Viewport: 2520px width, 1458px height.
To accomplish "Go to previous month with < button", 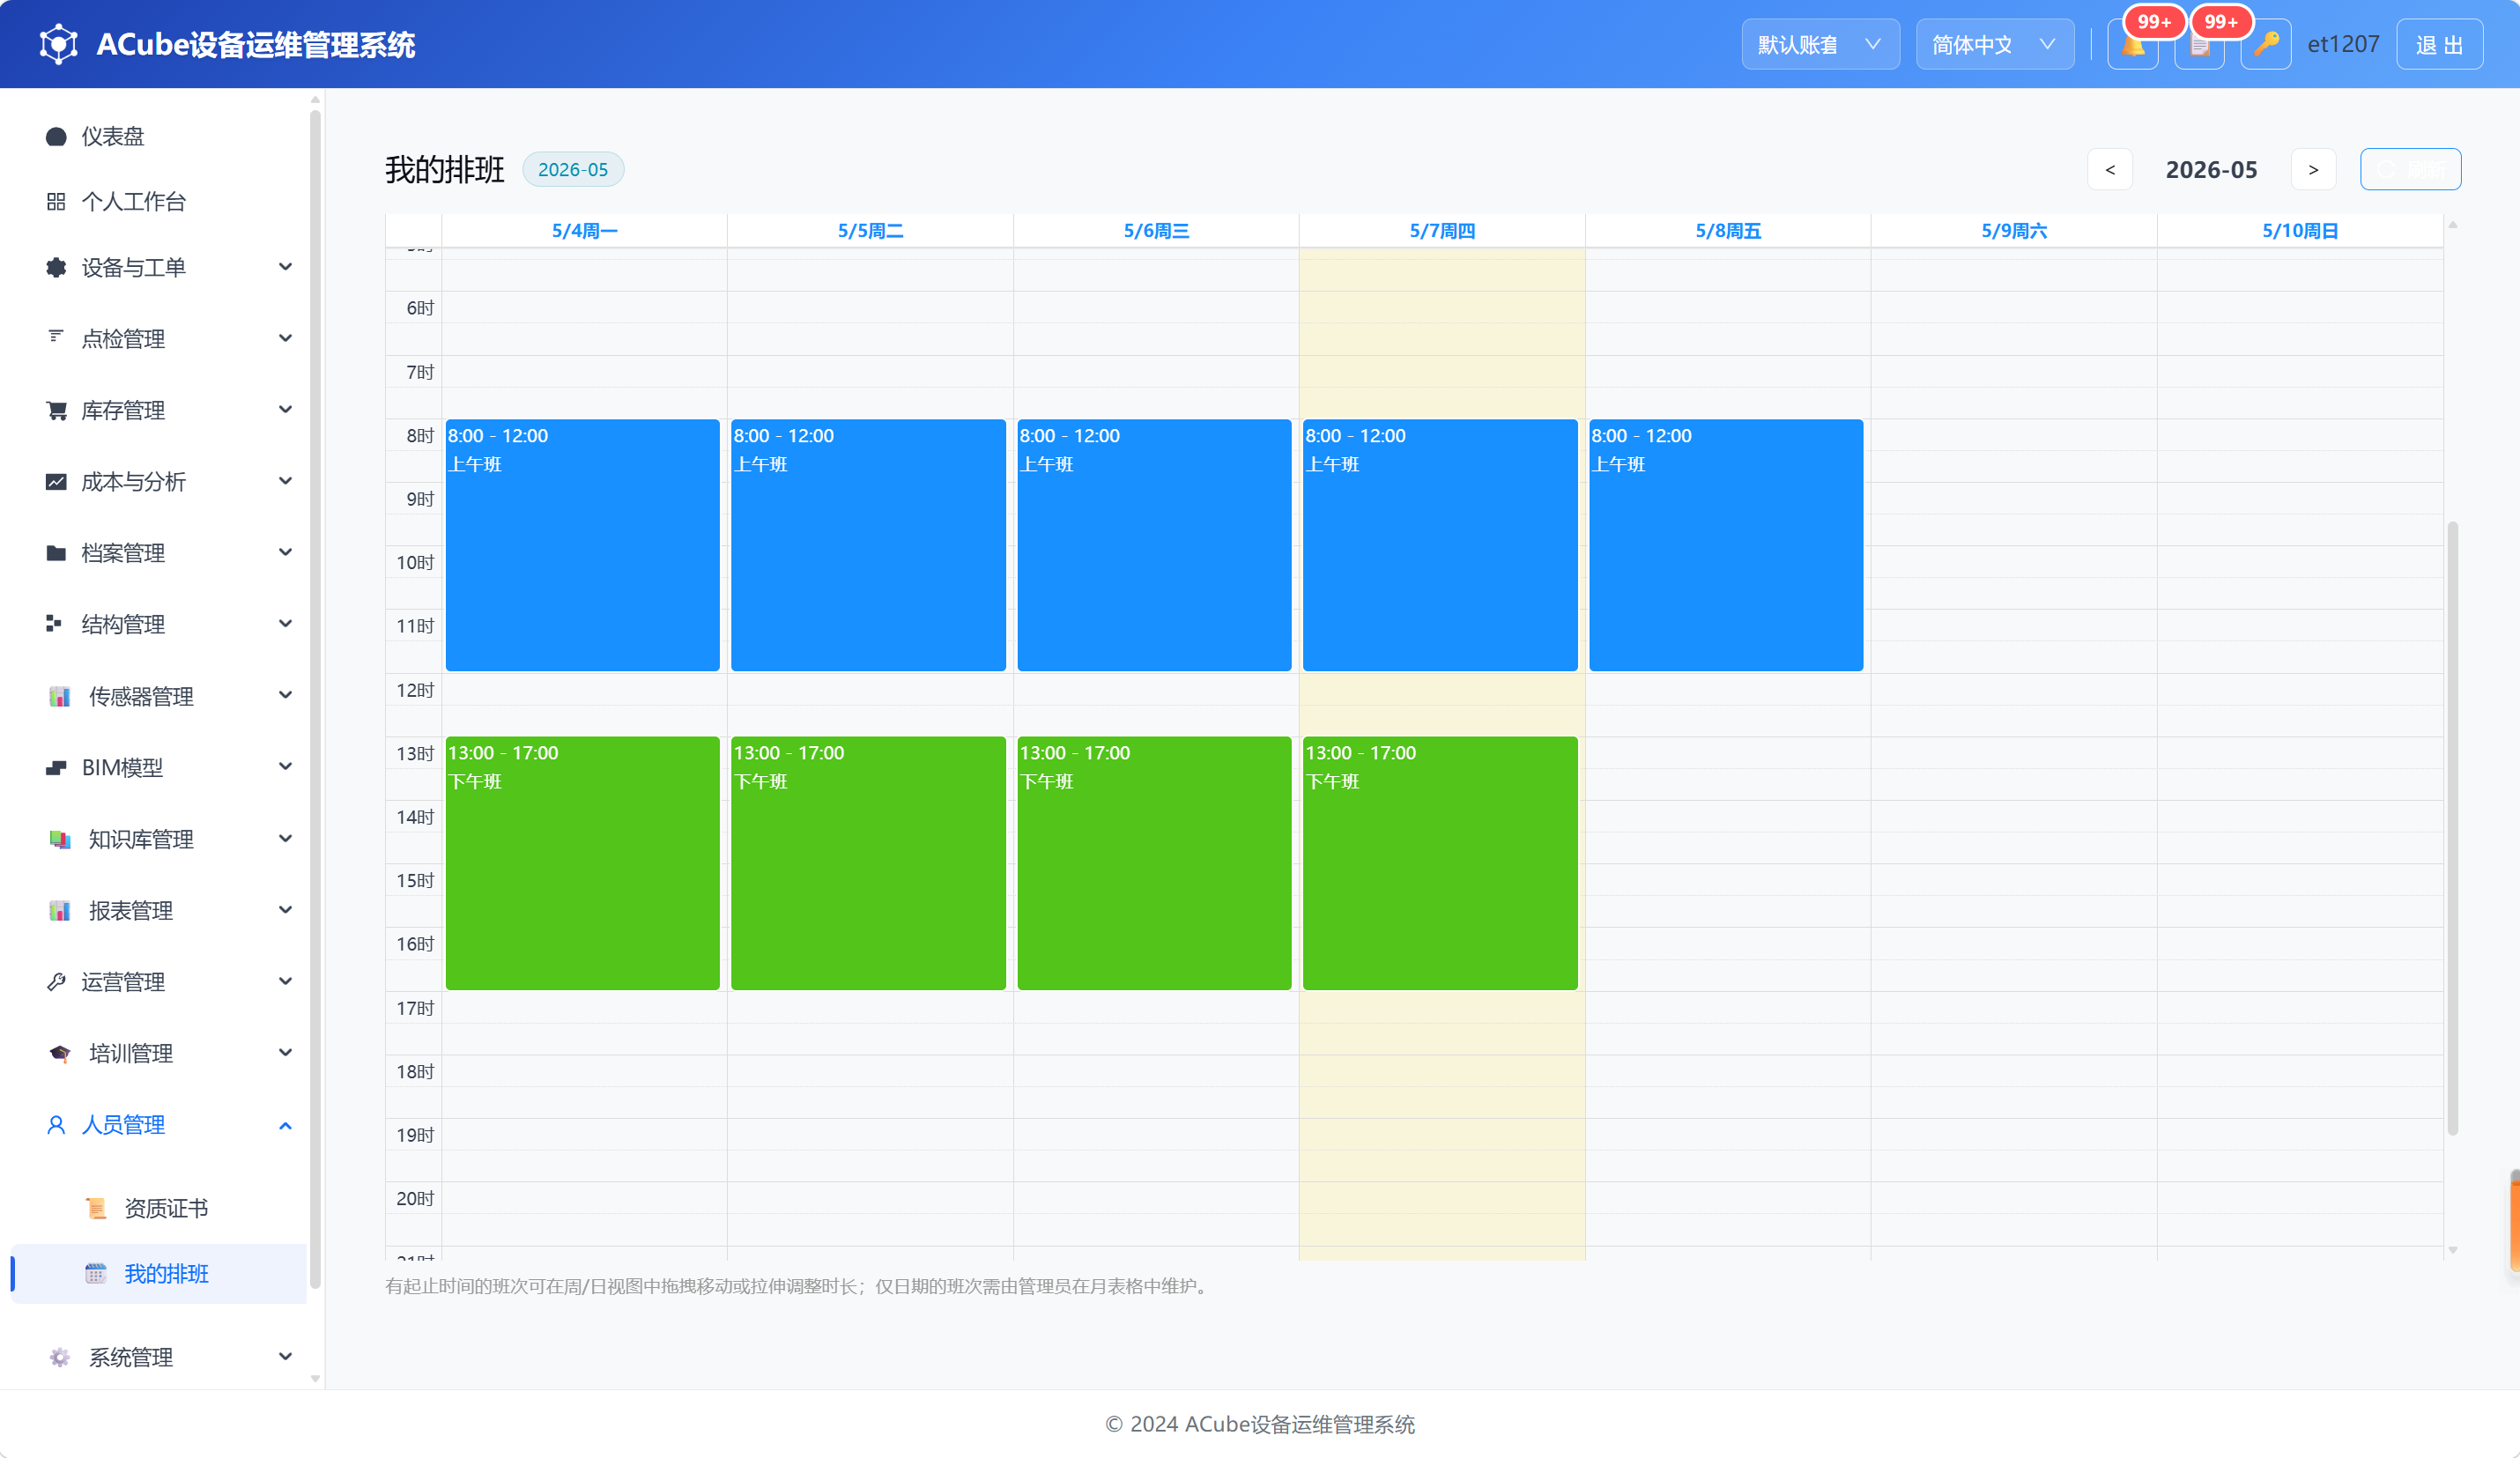I will pyautogui.click(x=2110, y=169).
